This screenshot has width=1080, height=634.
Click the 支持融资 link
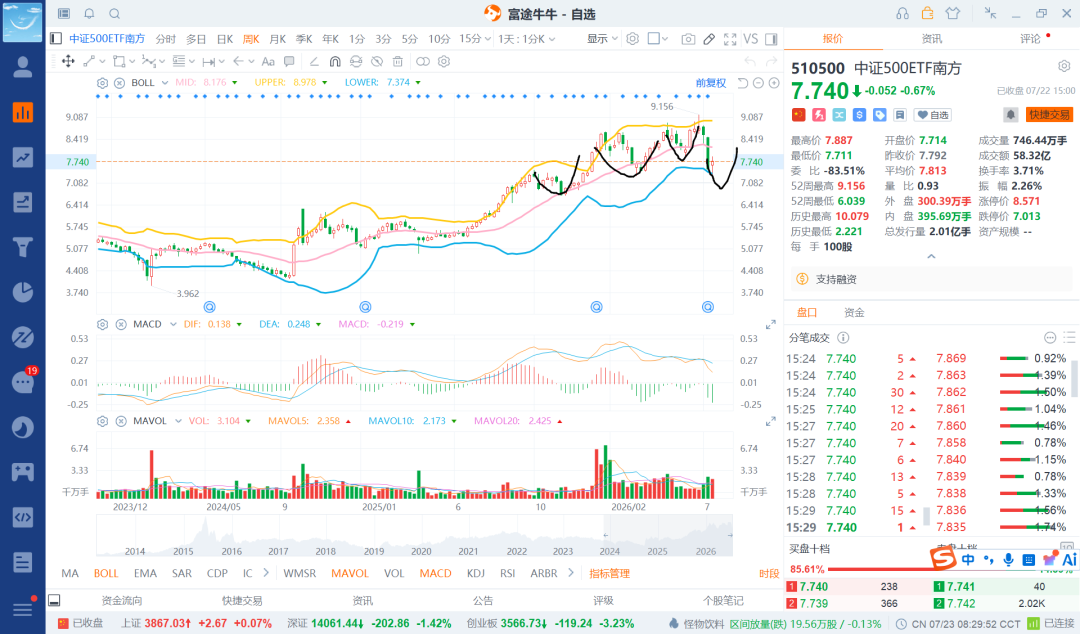click(836, 279)
